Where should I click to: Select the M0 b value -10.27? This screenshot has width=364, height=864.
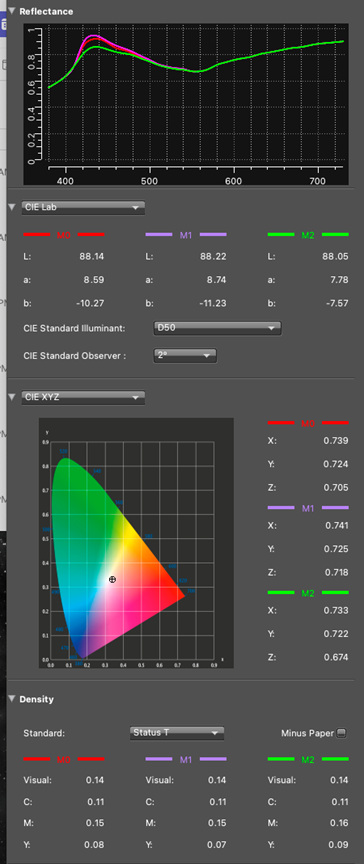point(91,303)
